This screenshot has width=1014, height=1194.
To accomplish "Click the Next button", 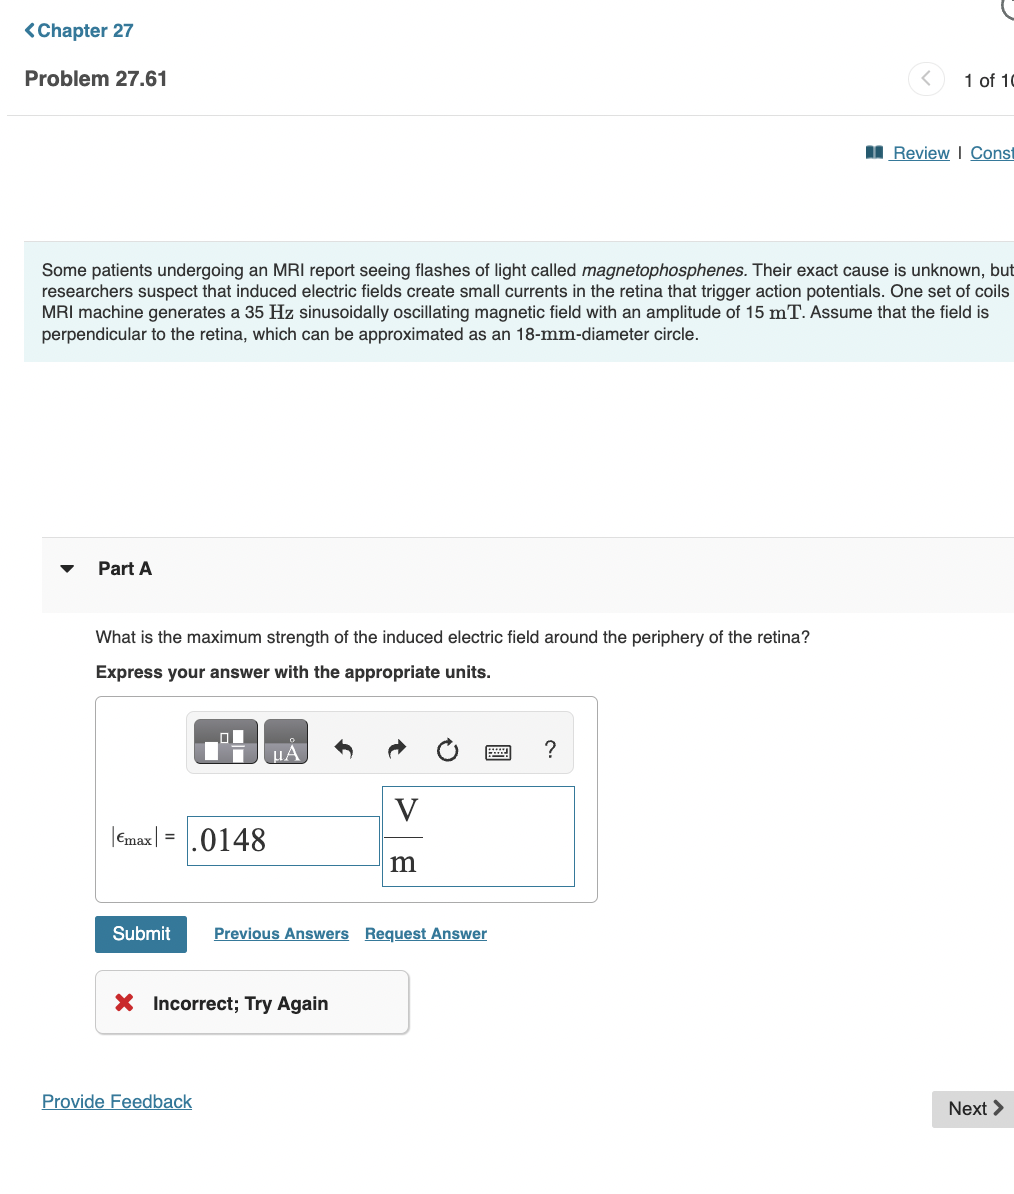I will coord(974,1109).
